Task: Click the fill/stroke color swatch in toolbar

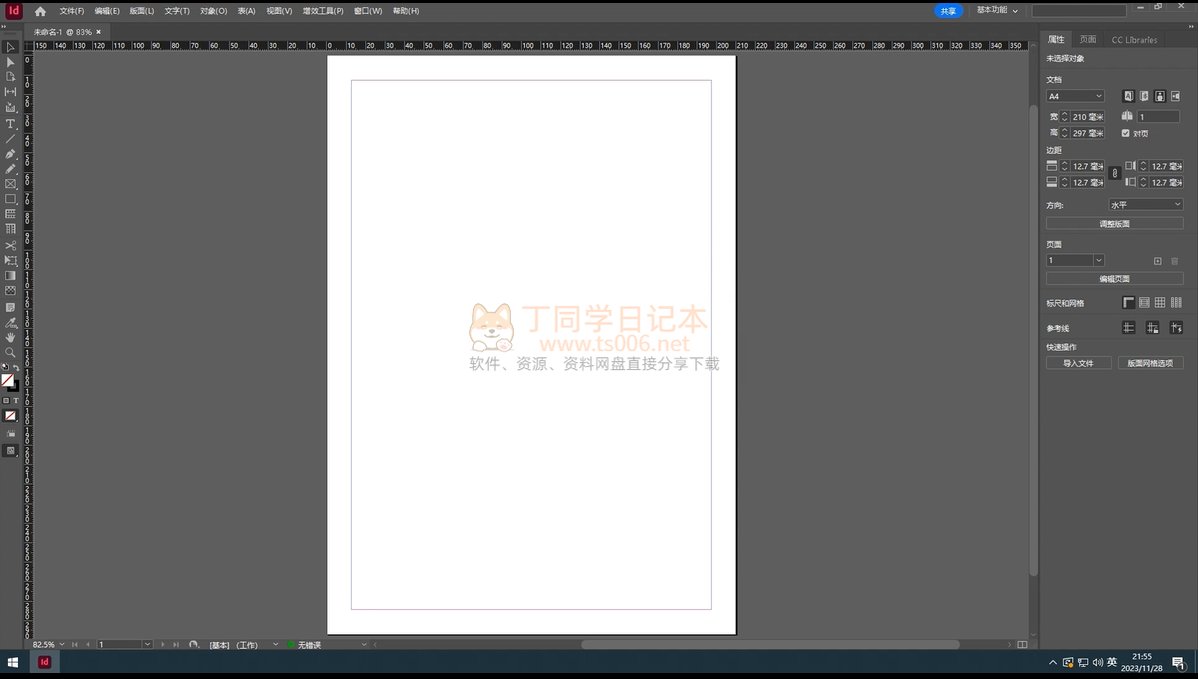Action: [8, 381]
